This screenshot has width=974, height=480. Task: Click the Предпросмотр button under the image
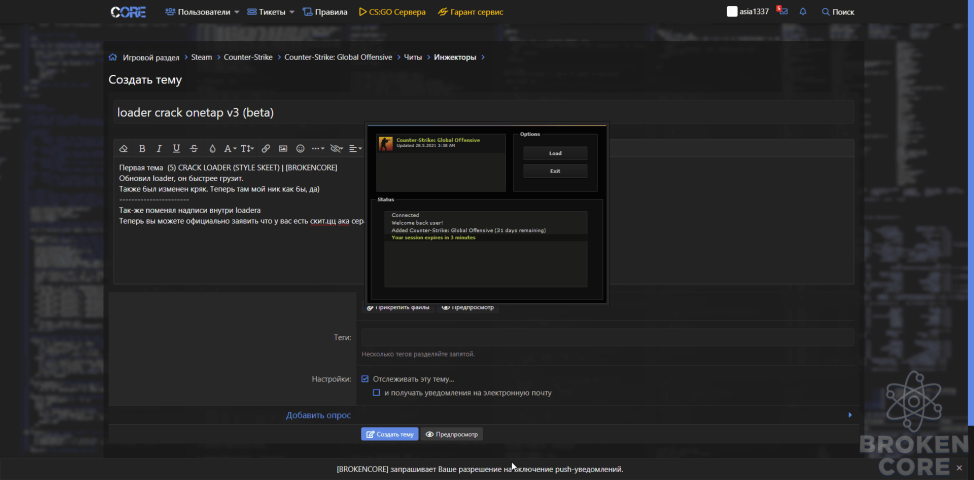pos(468,307)
